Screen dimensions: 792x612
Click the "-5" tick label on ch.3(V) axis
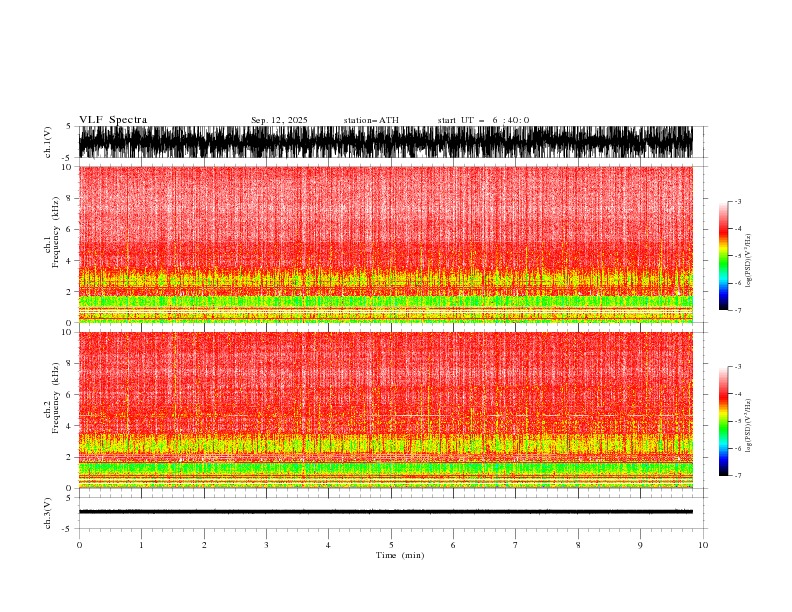(68, 529)
